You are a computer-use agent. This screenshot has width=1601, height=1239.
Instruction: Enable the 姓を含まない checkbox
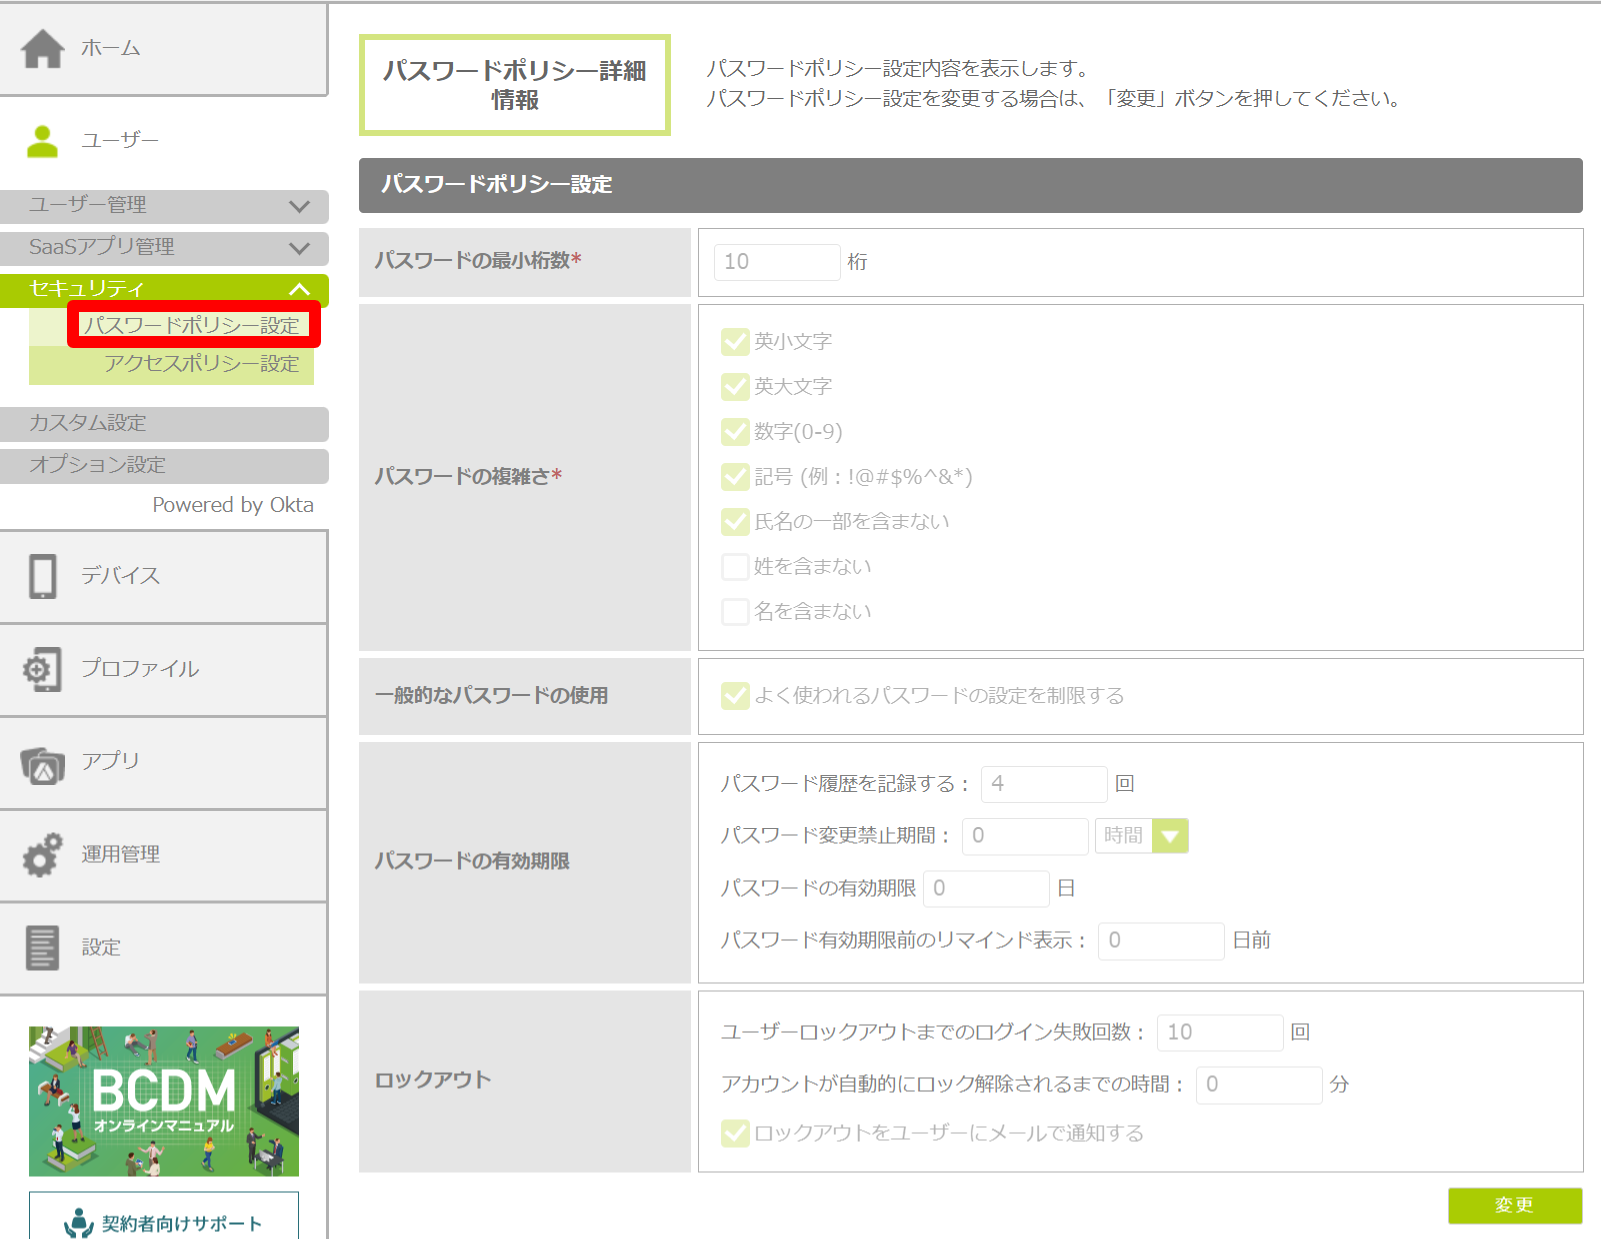click(x=735, y=567)
